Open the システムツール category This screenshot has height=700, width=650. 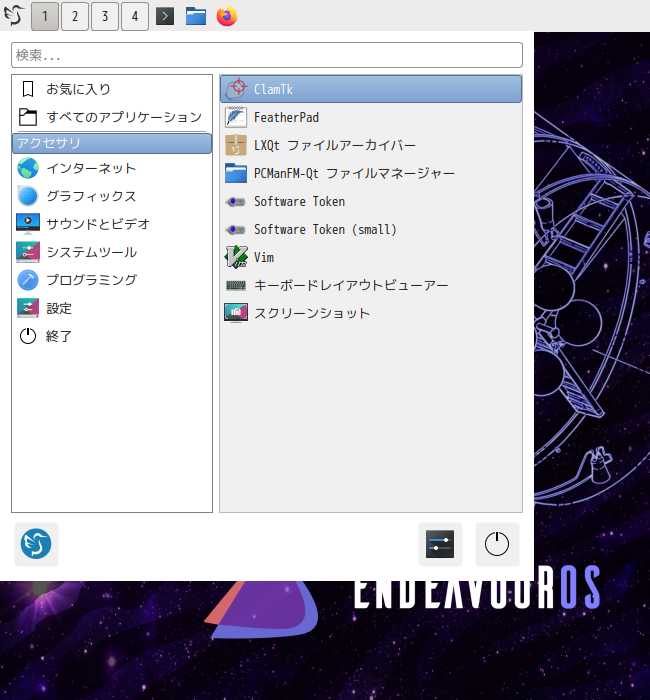(112, 252)
